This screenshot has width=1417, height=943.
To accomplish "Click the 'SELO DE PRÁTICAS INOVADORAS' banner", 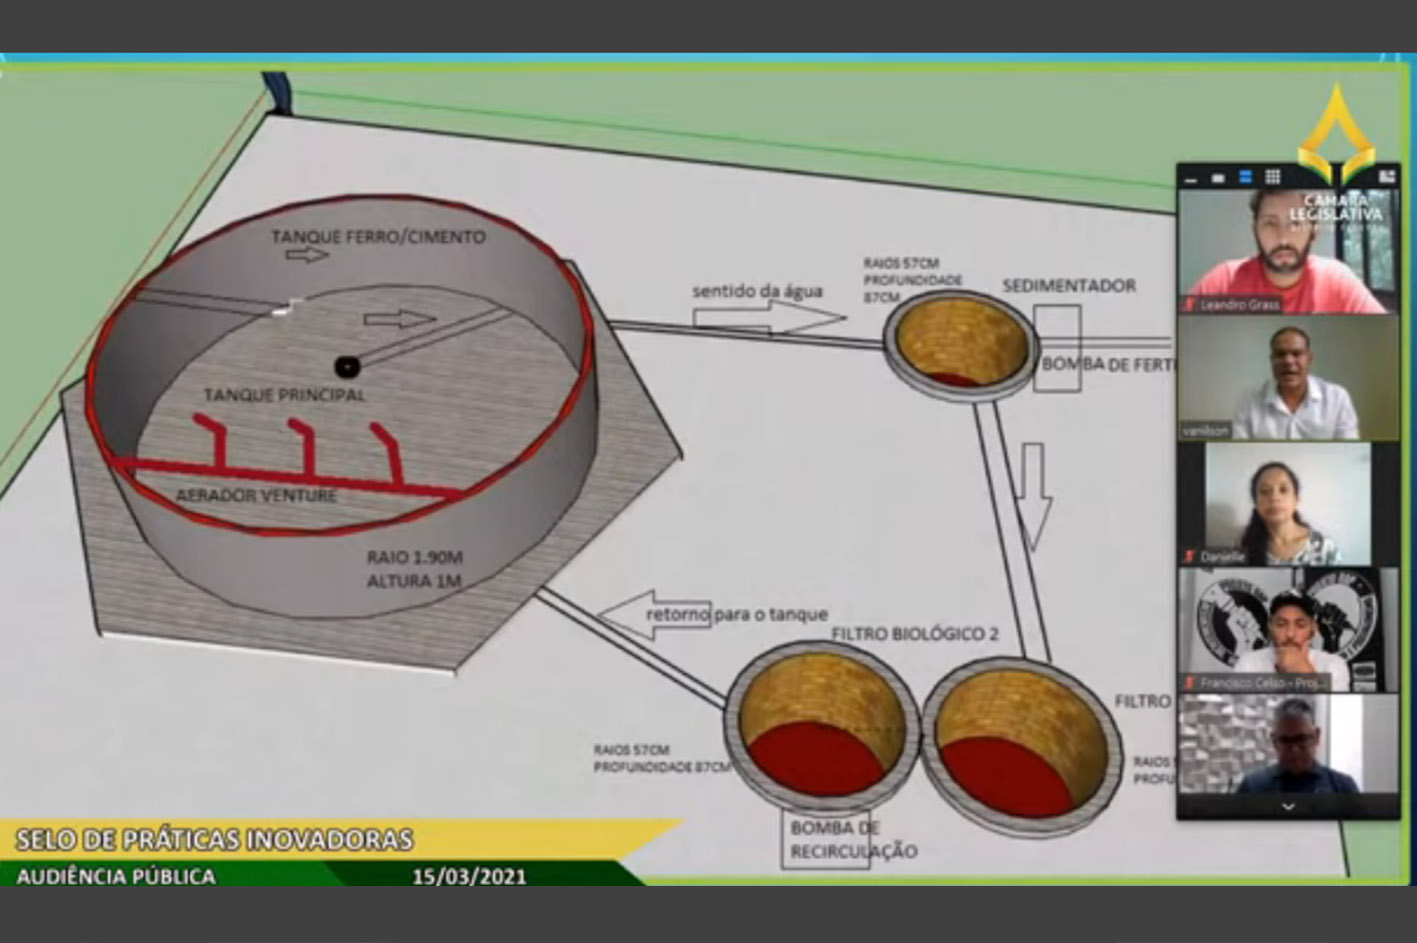I will pos(215,839).
